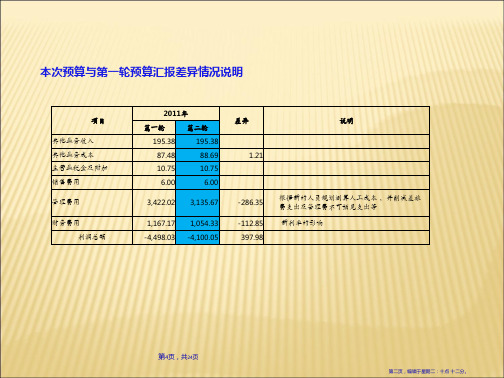Click the difference value -112.85
The image size is (504, 378).
241,223
